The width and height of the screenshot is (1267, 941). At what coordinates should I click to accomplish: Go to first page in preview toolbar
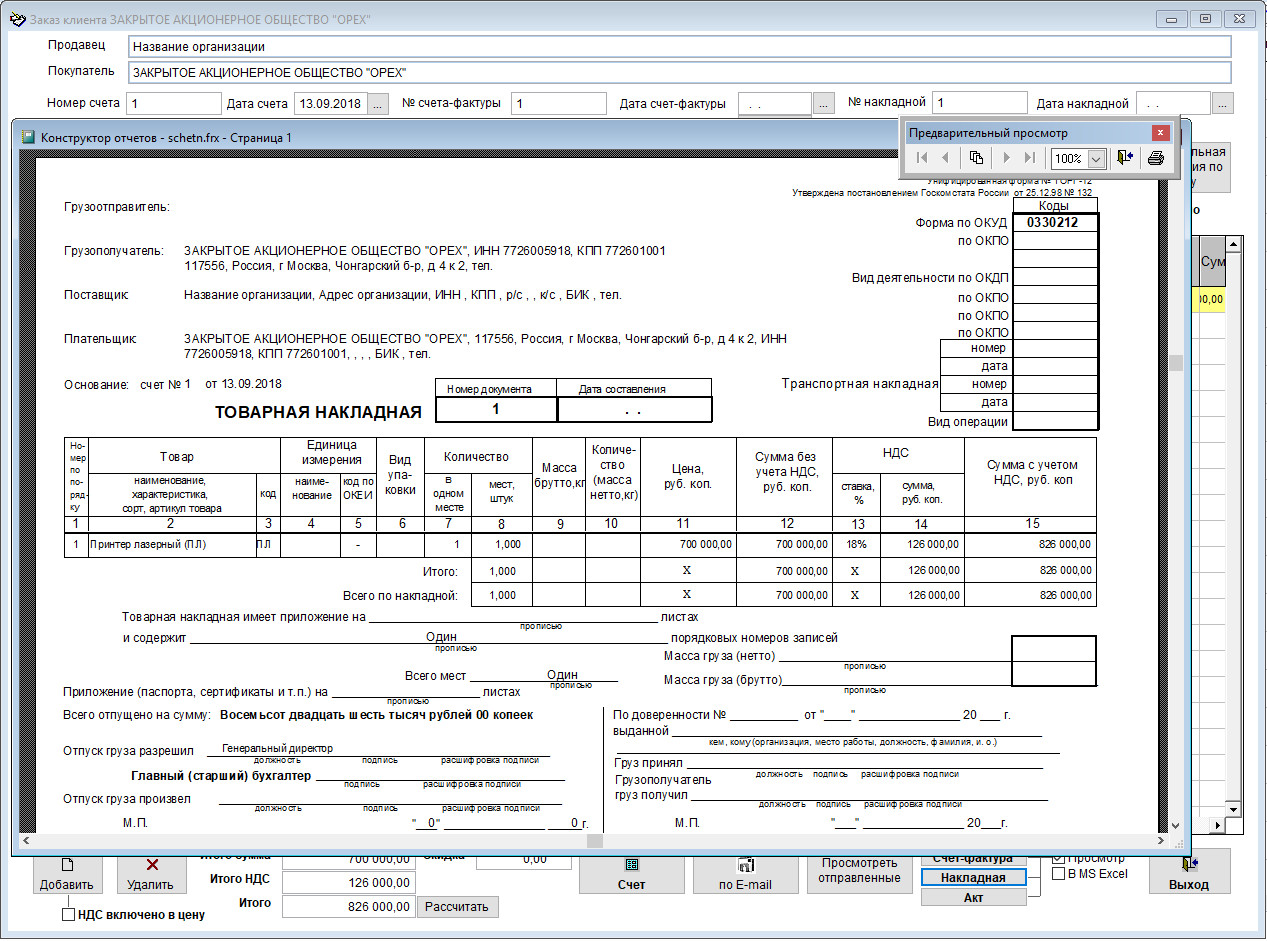point(921,158)
